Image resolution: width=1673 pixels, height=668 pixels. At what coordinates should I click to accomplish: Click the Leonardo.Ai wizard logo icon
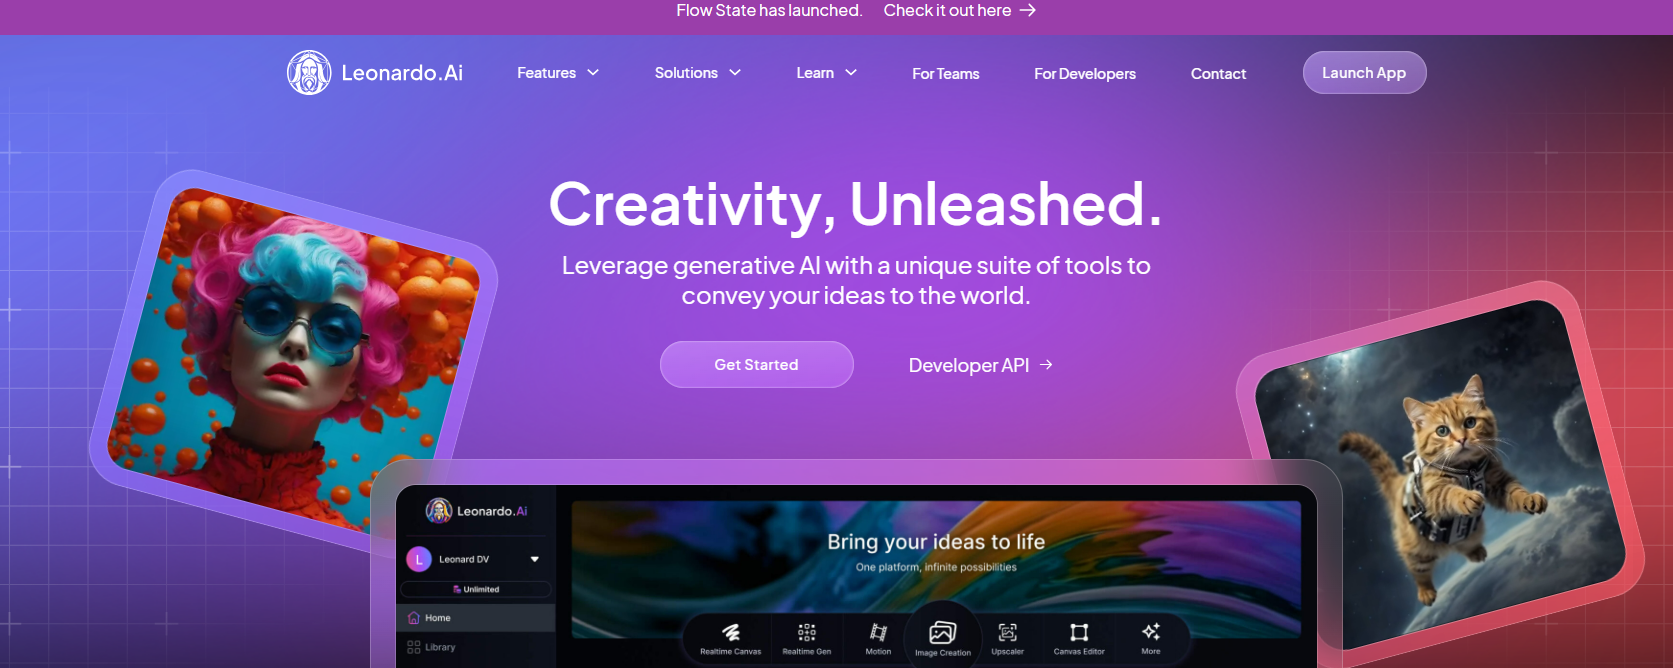point(309,73)
